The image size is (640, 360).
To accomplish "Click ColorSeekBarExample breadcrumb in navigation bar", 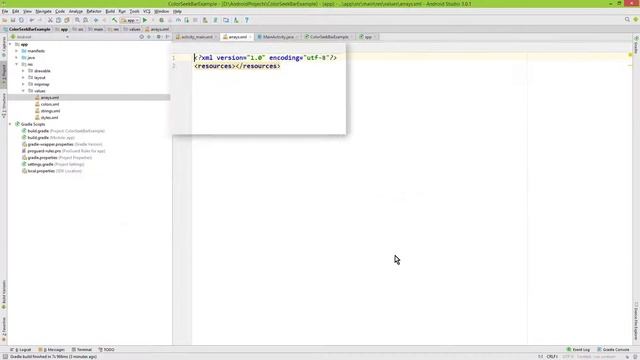I will click(x=27, y=29).
